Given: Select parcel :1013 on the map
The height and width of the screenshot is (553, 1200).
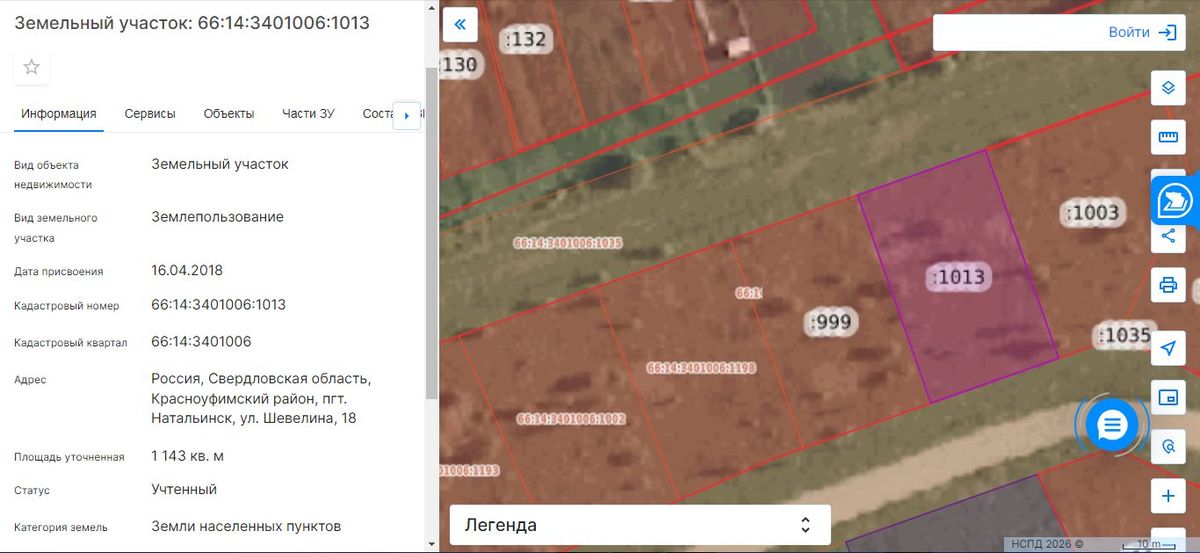Looking at the screenshot, I should pyautogui.click(x=958, y=277).
